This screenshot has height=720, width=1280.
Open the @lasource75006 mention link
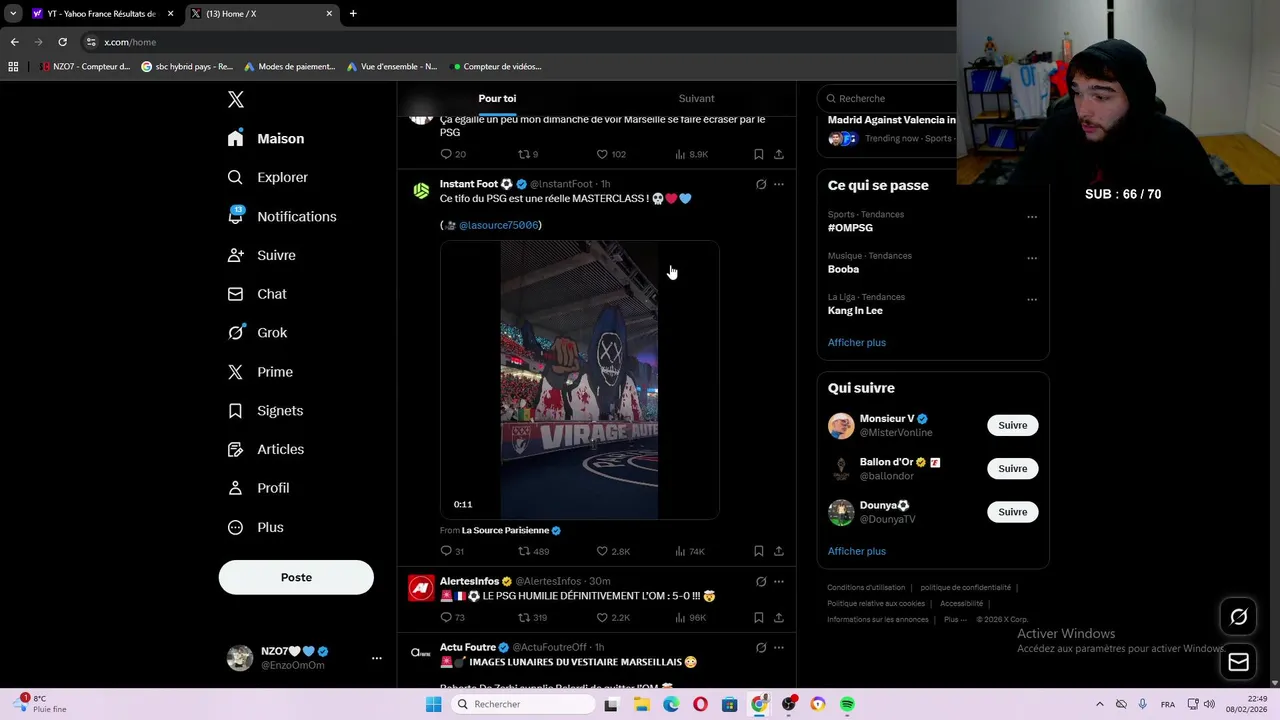click(x=498, y=225)
